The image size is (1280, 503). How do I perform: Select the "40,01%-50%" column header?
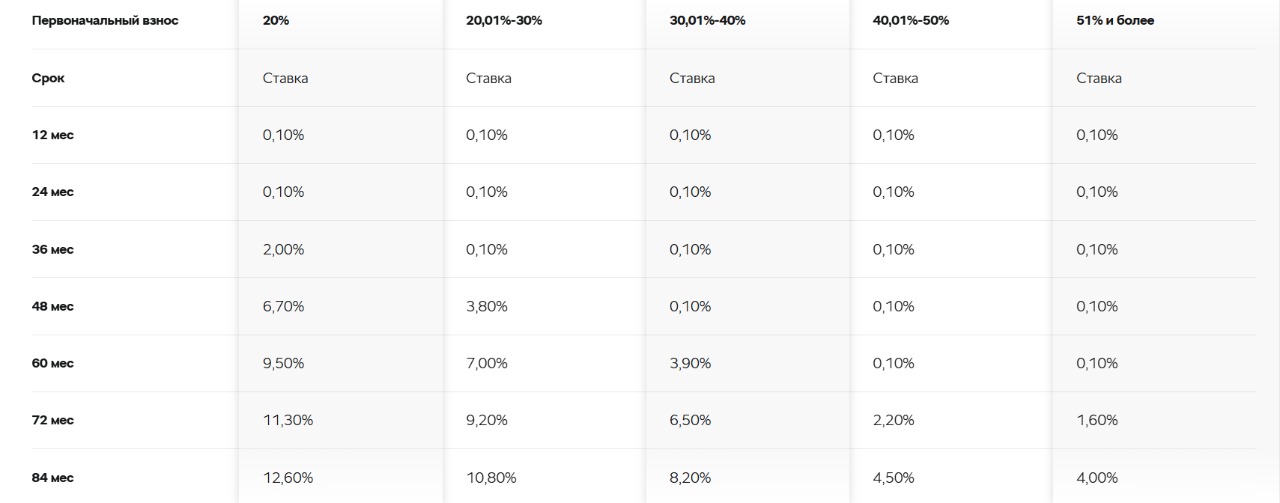pos(911,21)
